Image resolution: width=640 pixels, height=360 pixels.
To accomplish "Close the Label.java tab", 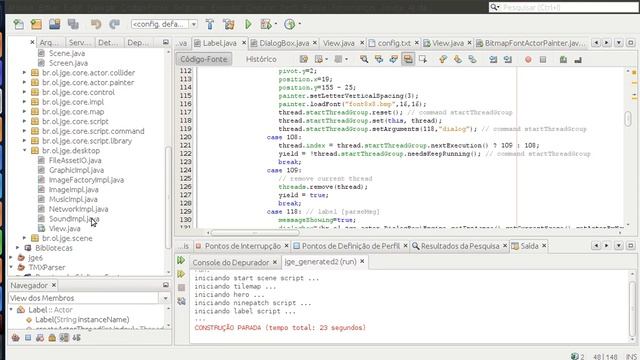I will [244, 42].
